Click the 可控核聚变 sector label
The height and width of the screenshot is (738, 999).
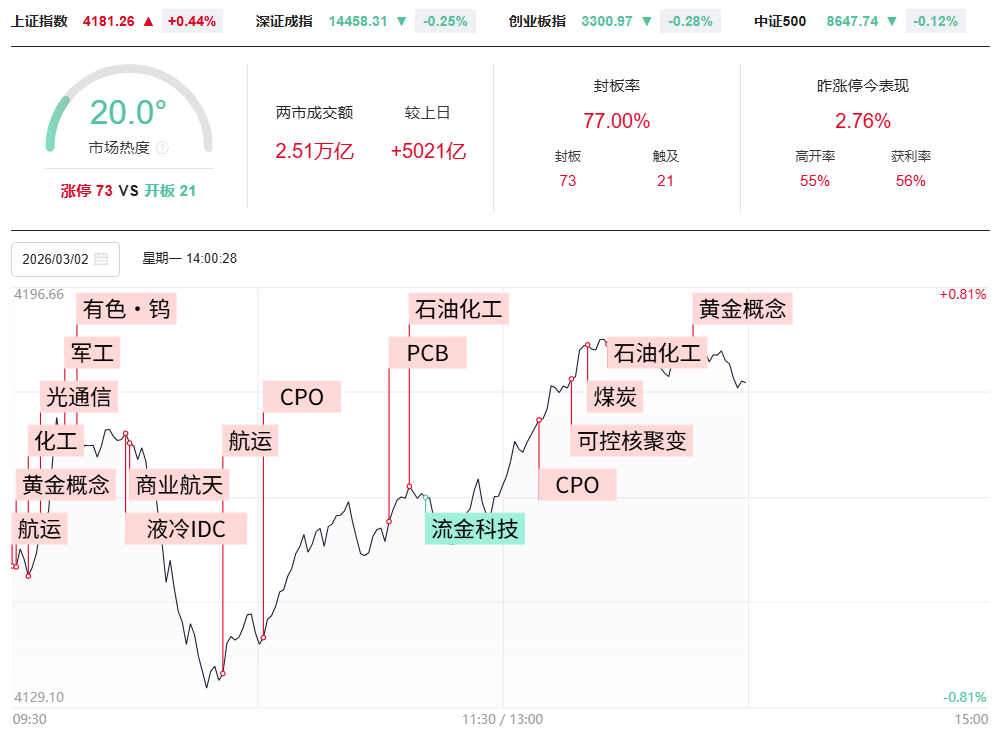pyautogui.click(x=632, y=440)
